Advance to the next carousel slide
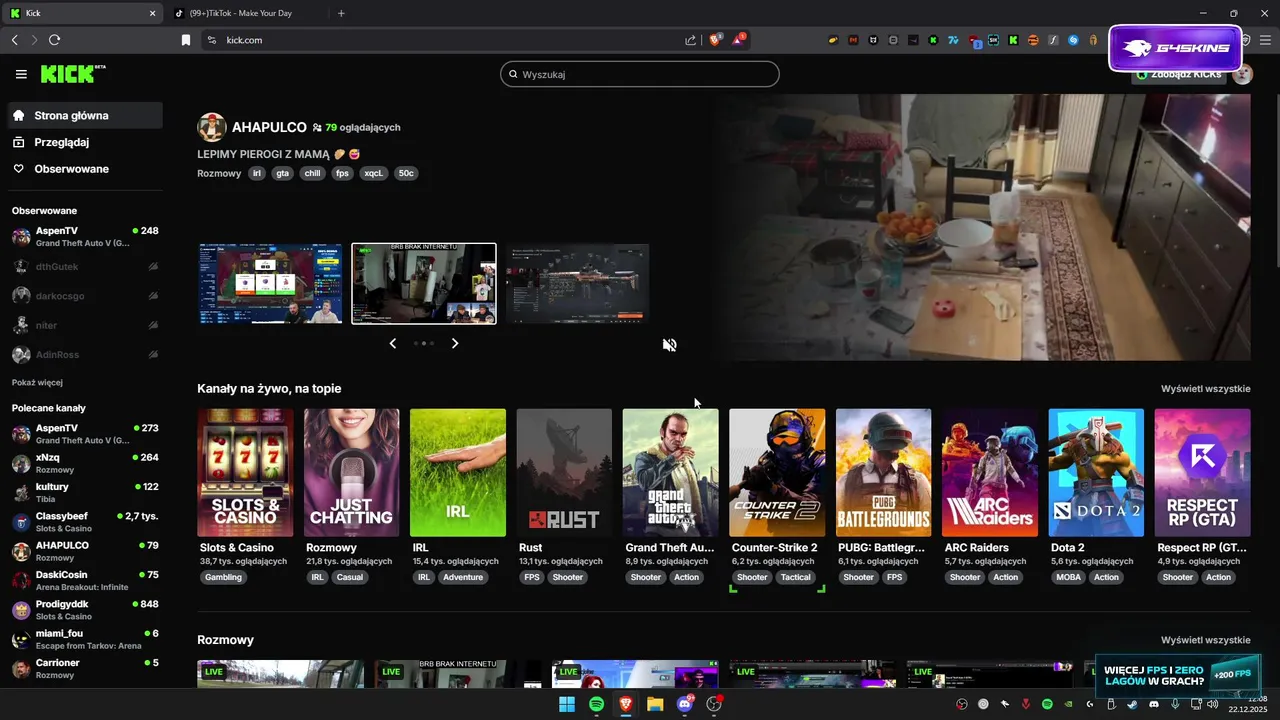The width and height of the screenshot is (1280, 720). (455, 343)
